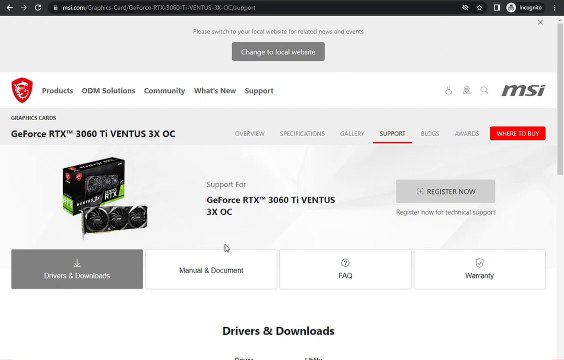Open the browser side panel icon
Screen dimensions: 564x360
click(497, 8)
